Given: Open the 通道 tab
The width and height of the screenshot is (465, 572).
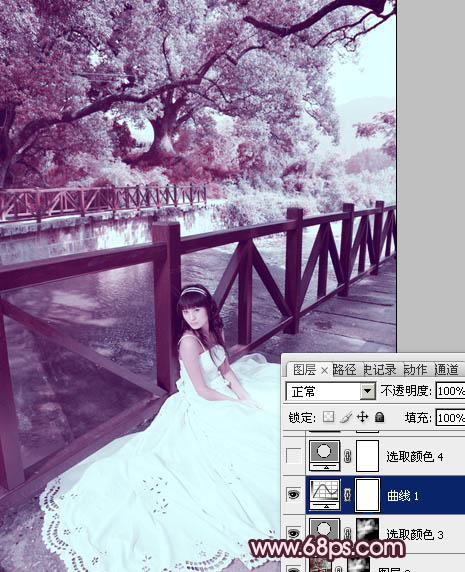Looking at the screenshot, I should coord(446,370).
